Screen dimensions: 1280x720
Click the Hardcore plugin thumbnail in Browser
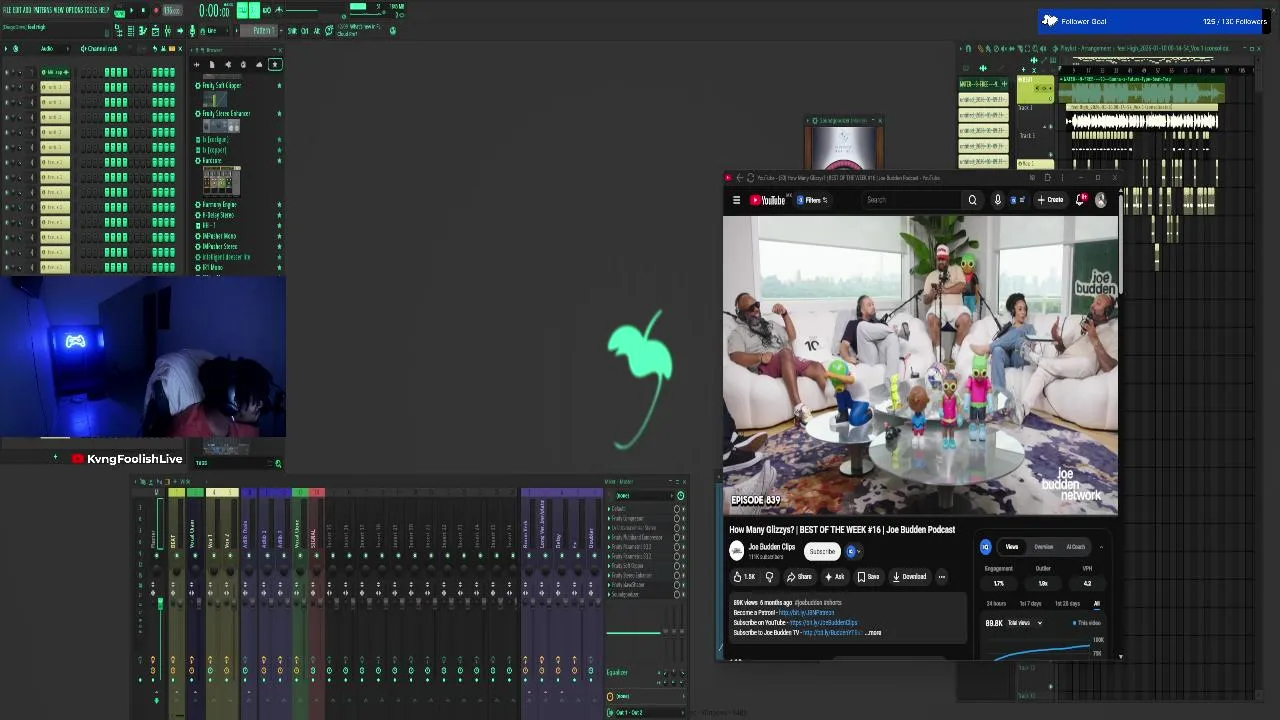(x=221, y=181)
